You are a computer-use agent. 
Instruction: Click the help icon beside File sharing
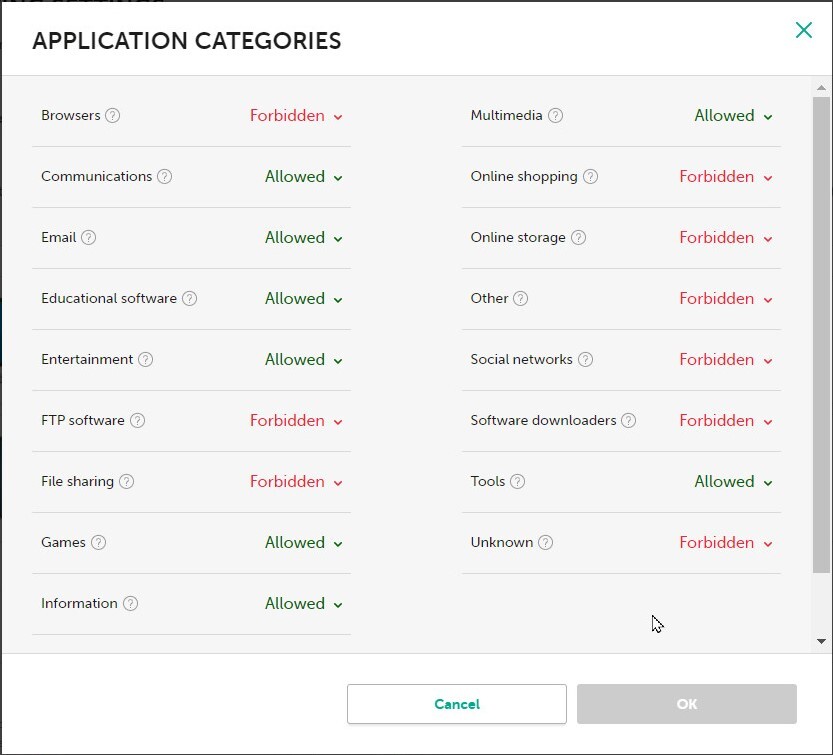tap(127, 482)
